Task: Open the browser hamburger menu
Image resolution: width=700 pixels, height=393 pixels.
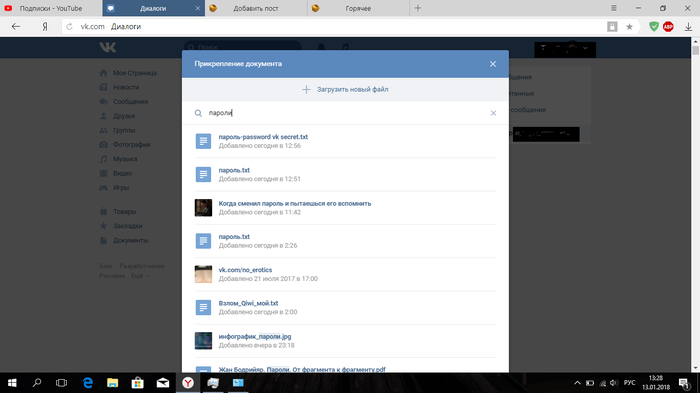Action: click(x=614, y=8)
